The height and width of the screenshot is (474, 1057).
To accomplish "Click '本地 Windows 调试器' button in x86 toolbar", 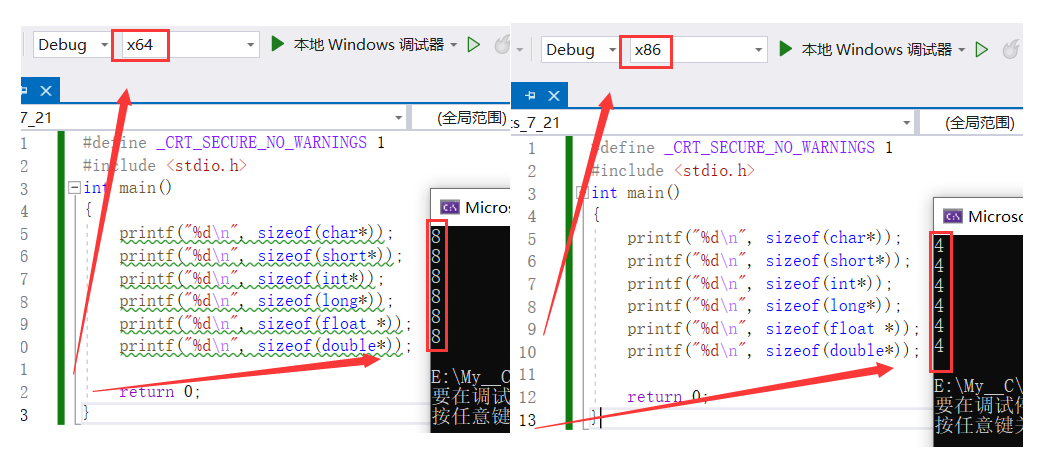I will [x=876, y=49].
